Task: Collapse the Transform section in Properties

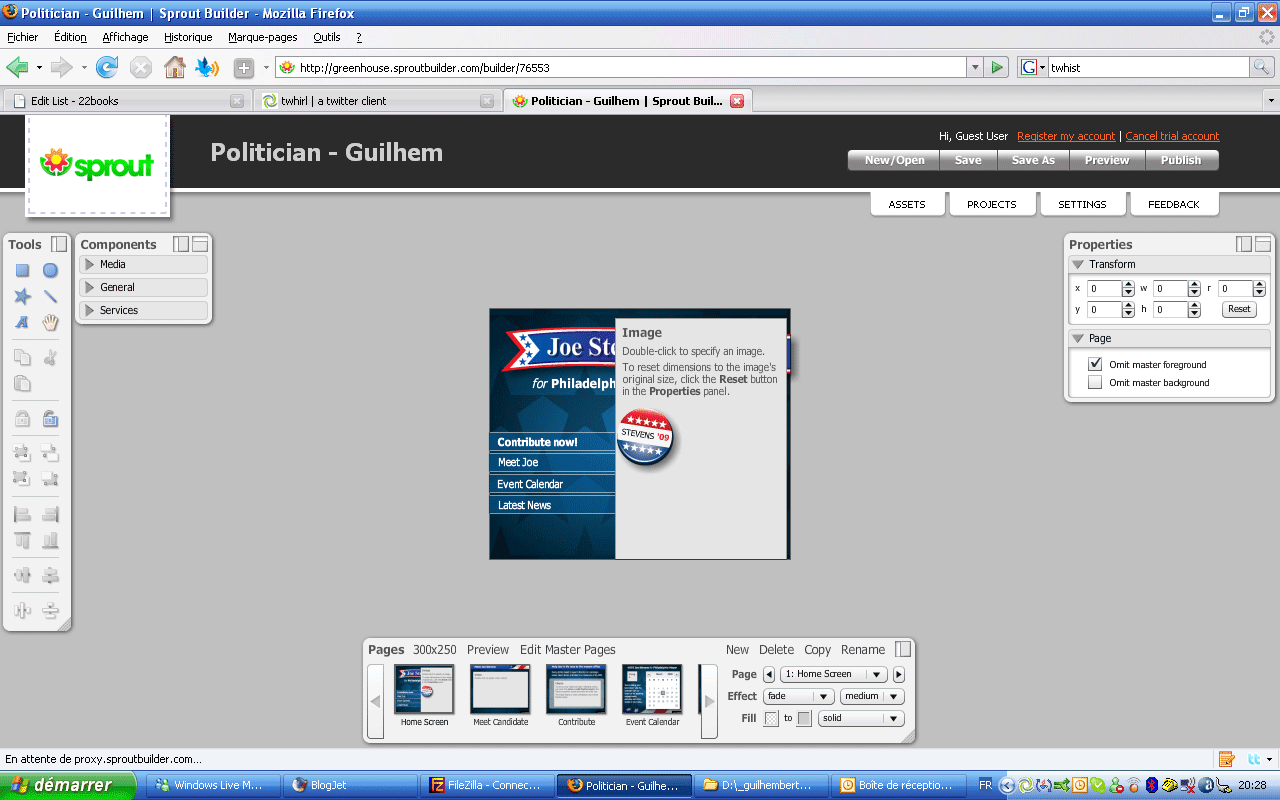Action: (x=1078, y=264)
